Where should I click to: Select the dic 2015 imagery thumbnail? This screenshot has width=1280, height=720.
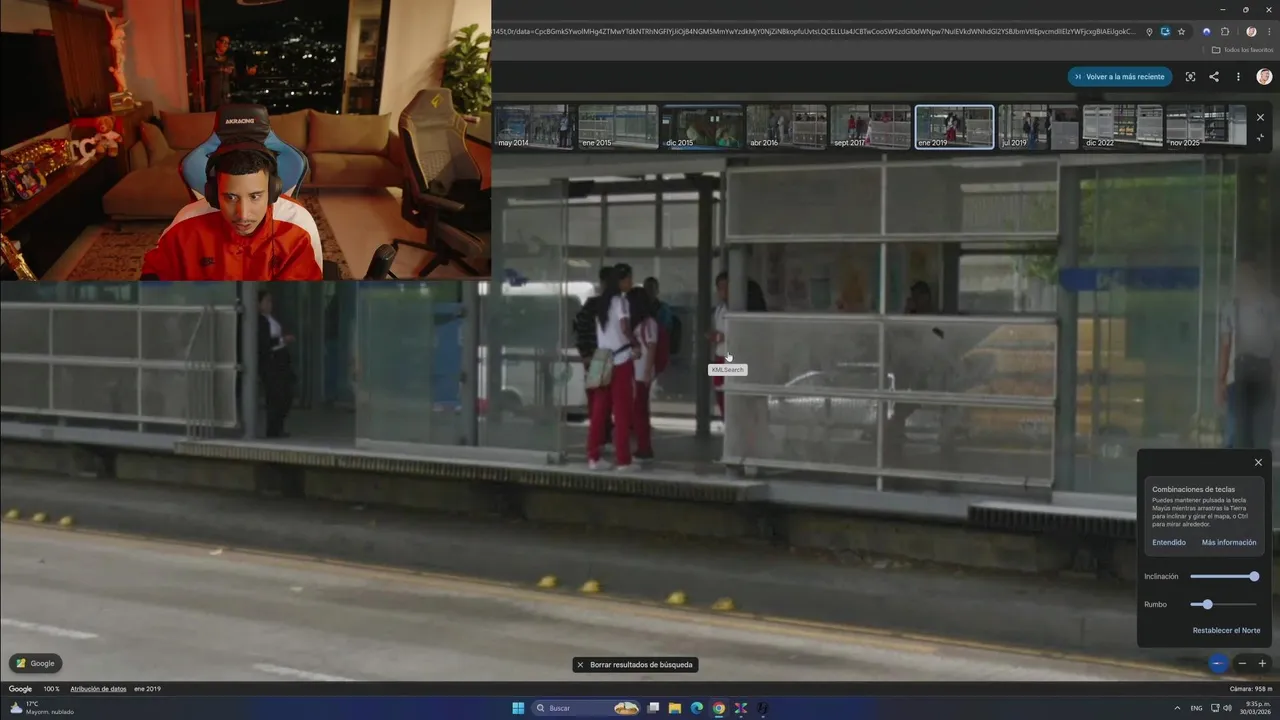point(702,127)
